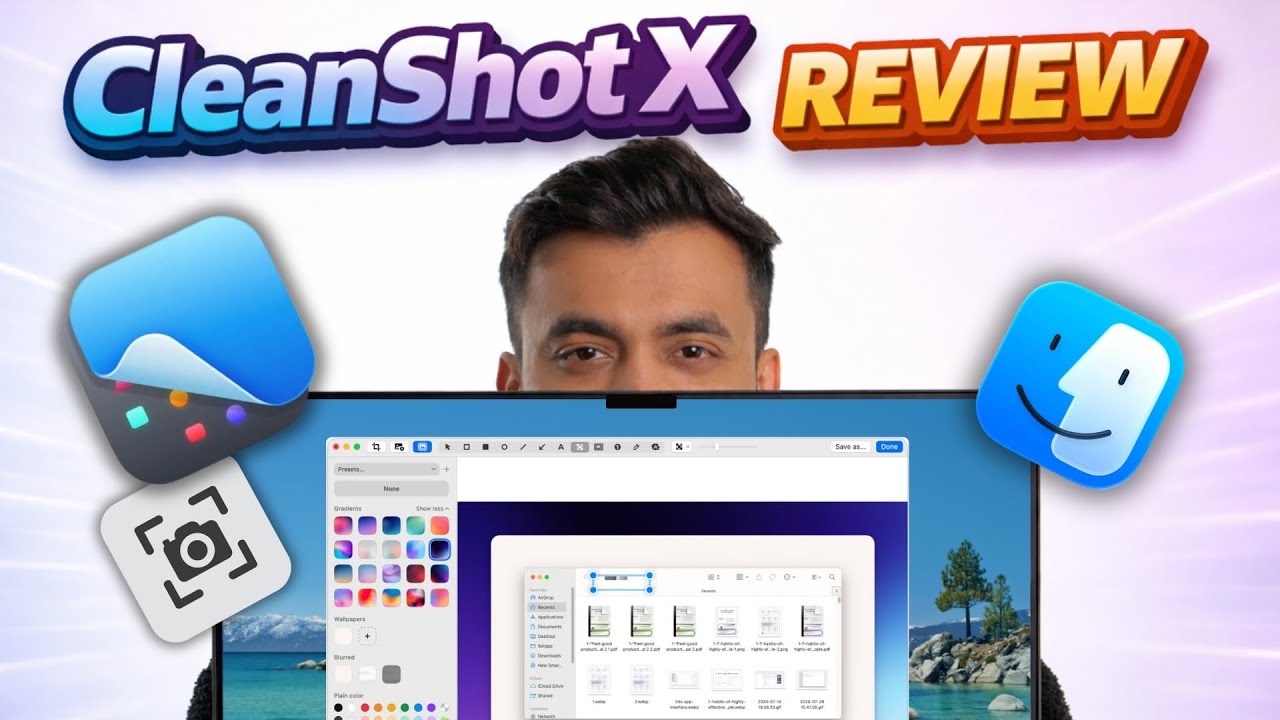
Task: Click the tag icon in Finder toolbar
Action: (772, 577)
